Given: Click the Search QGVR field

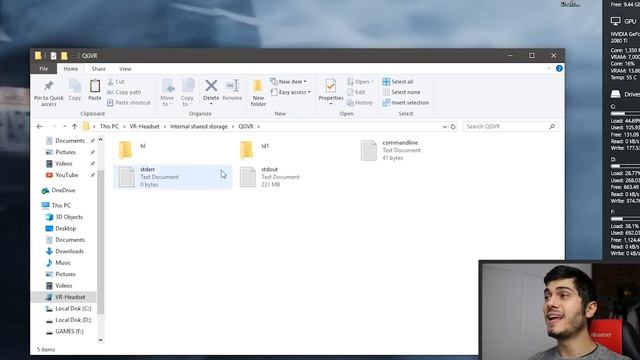Looking at the screenshot, I should tap(510, 127).
